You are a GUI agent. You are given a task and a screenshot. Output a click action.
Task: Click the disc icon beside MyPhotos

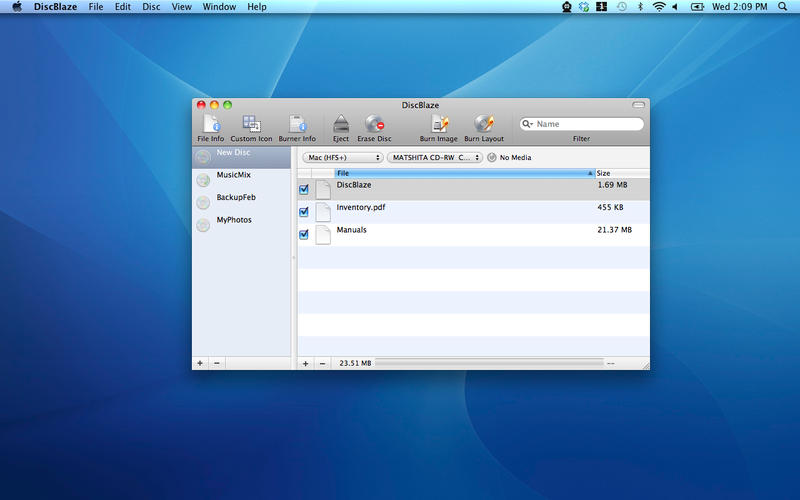click(203, 224)
